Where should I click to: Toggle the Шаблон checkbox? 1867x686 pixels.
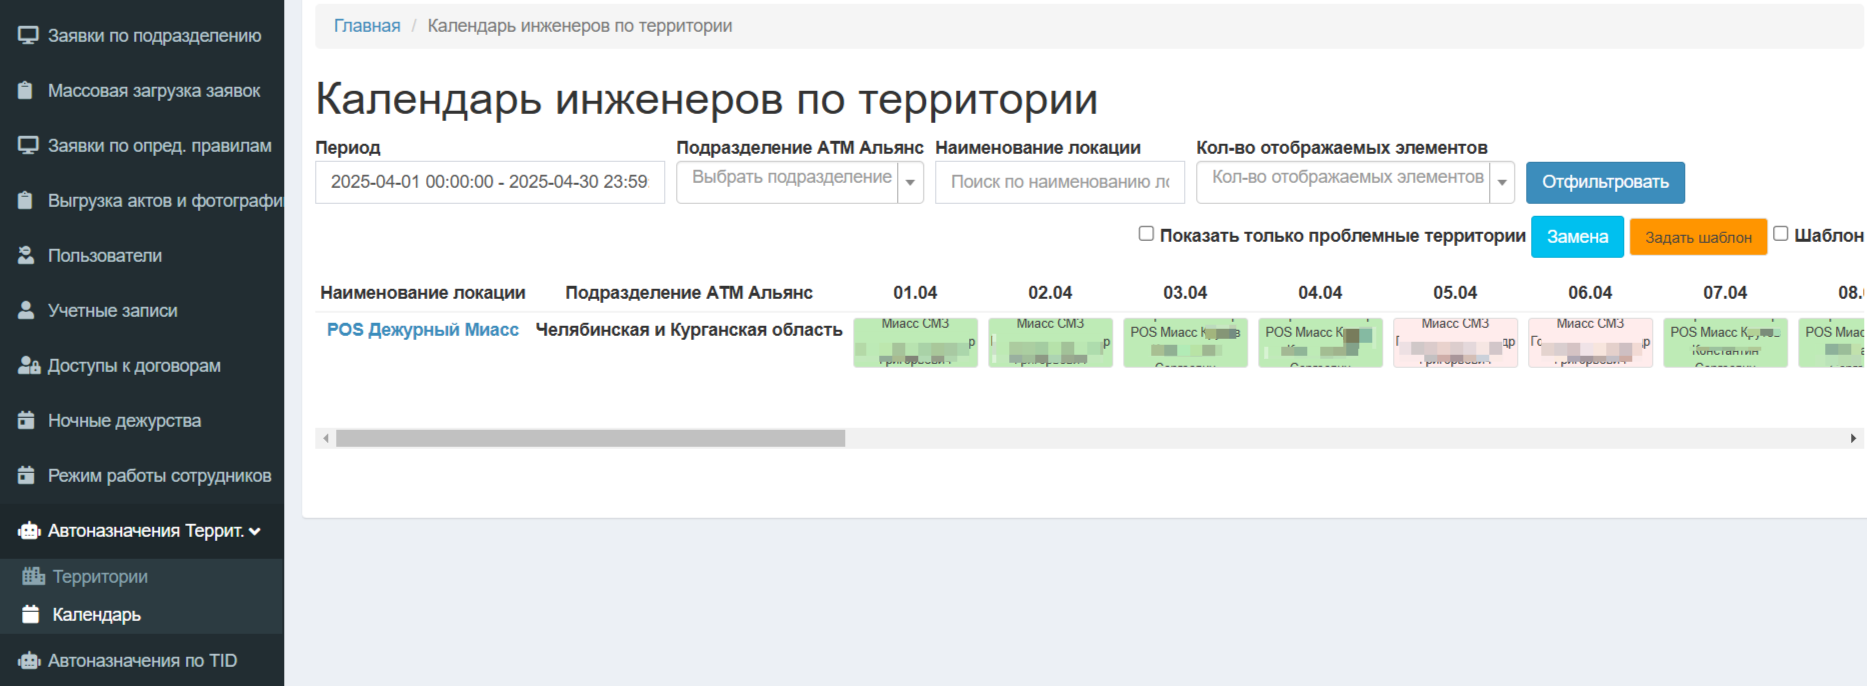1780,234
